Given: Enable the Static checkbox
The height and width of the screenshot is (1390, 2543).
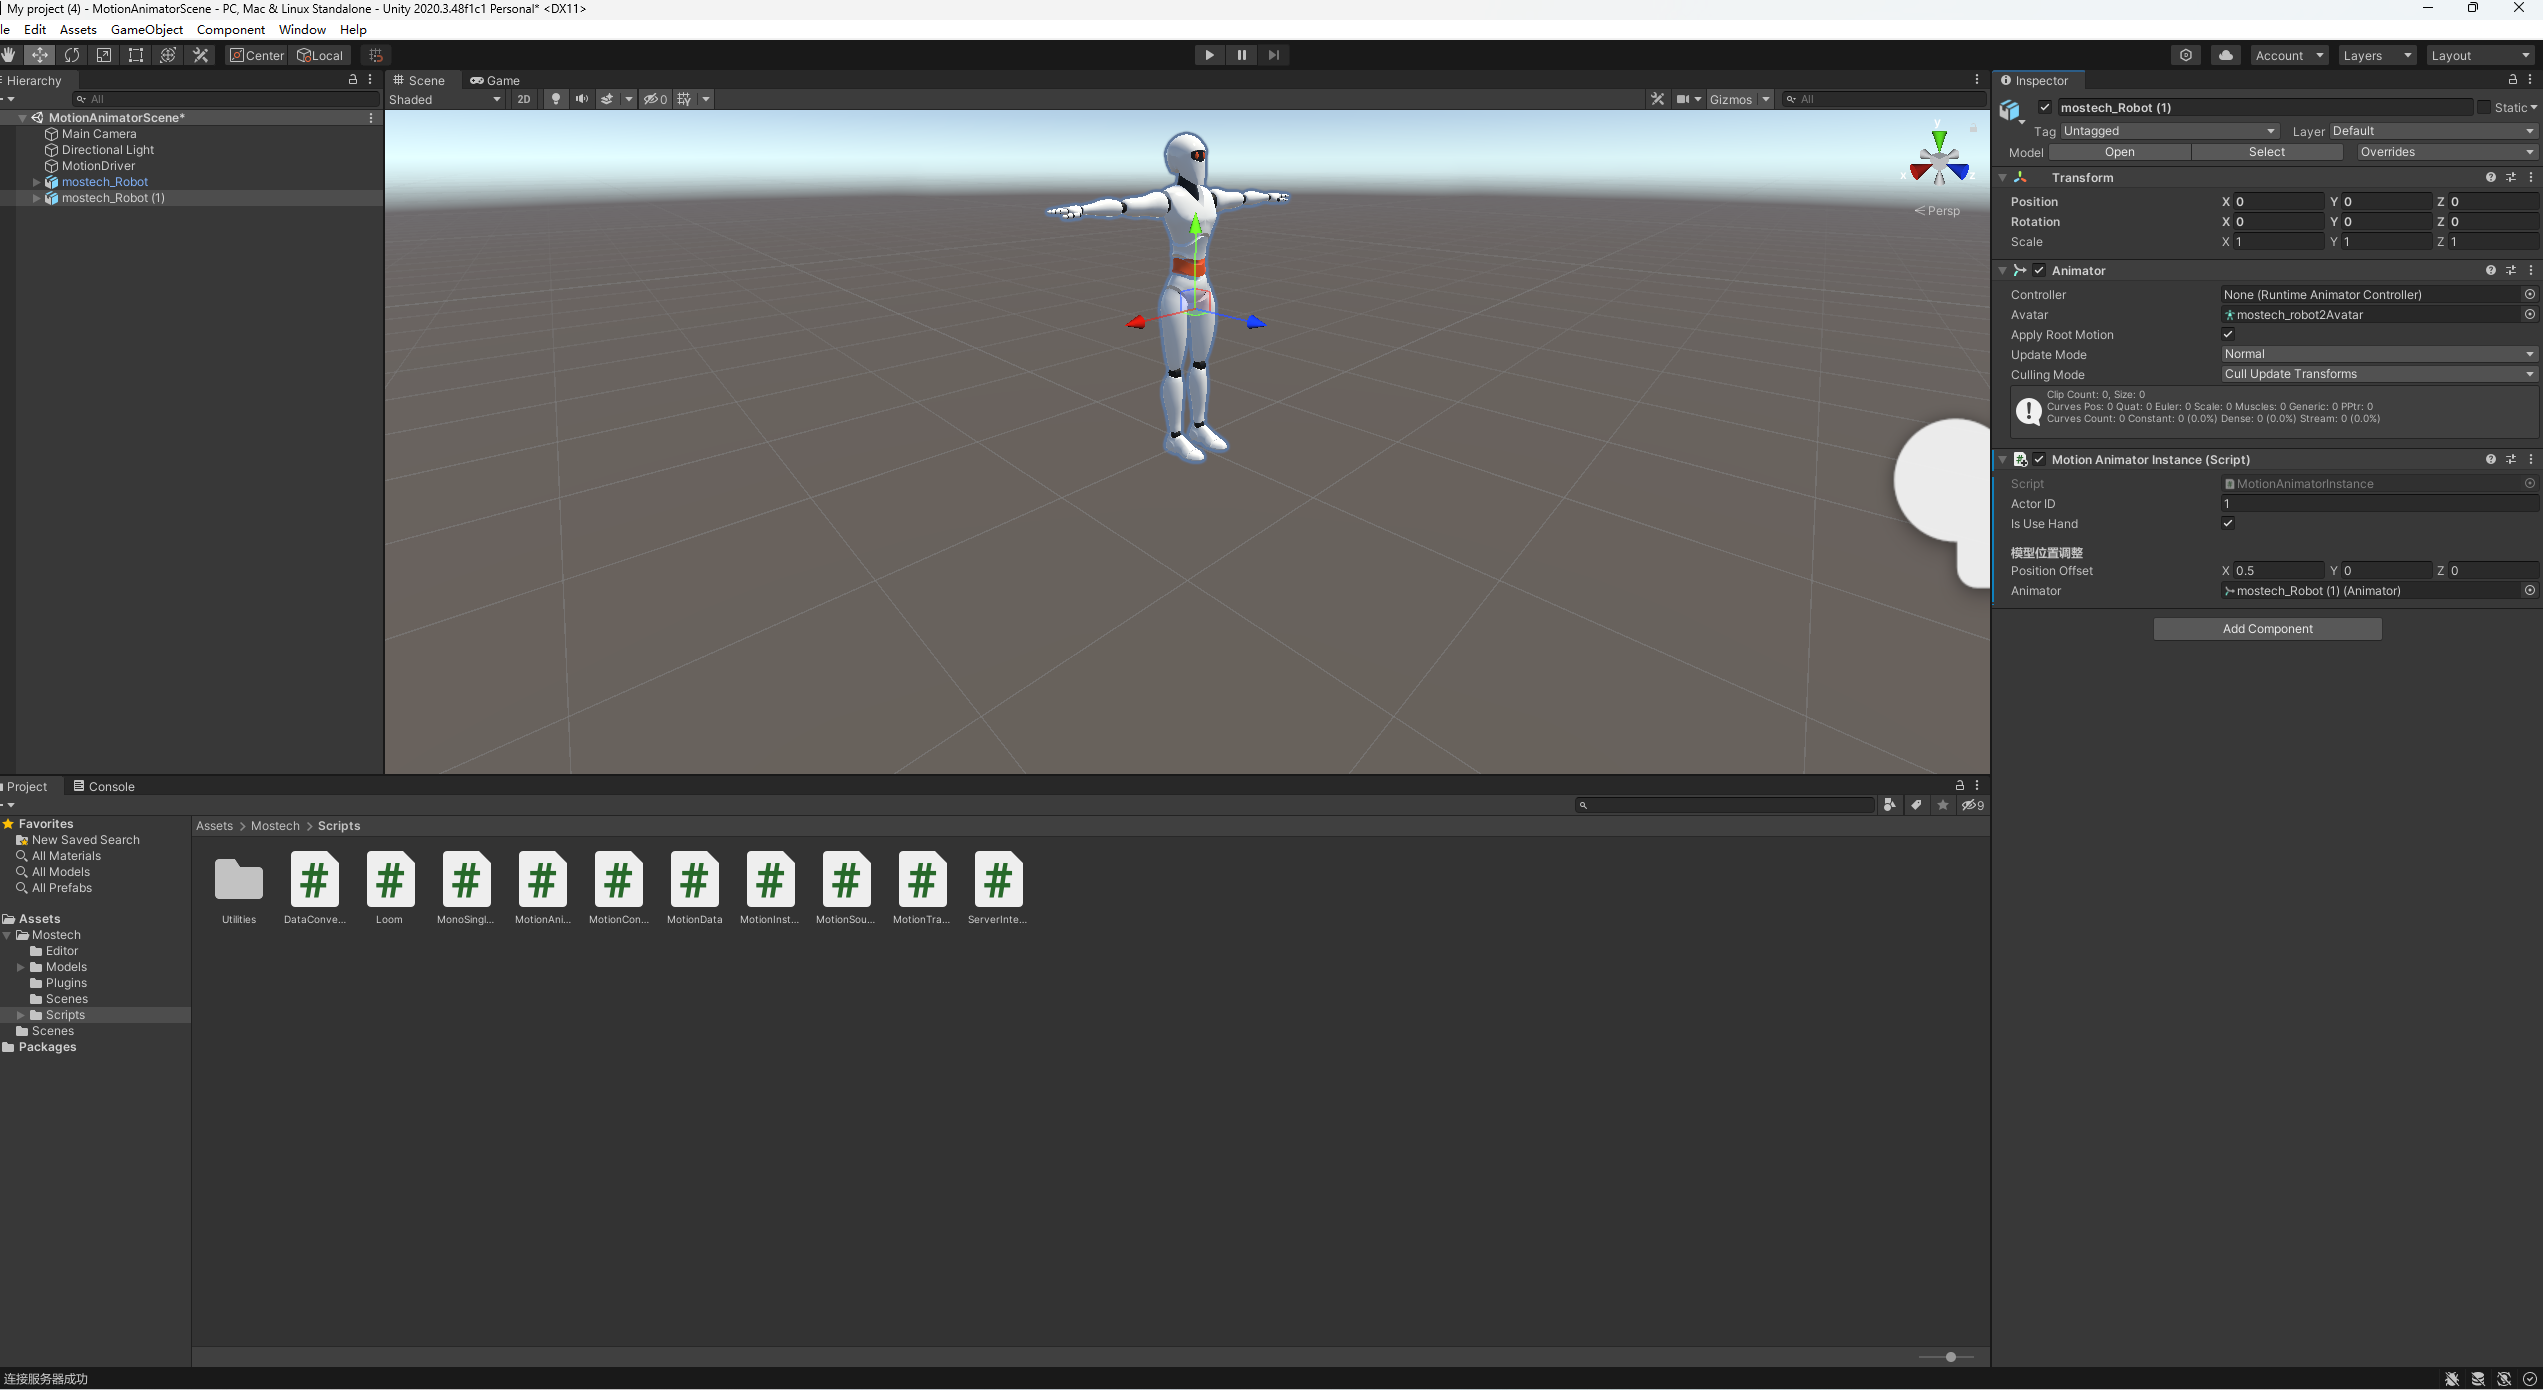Looking at the screenshot, I should pos(2484,107).
